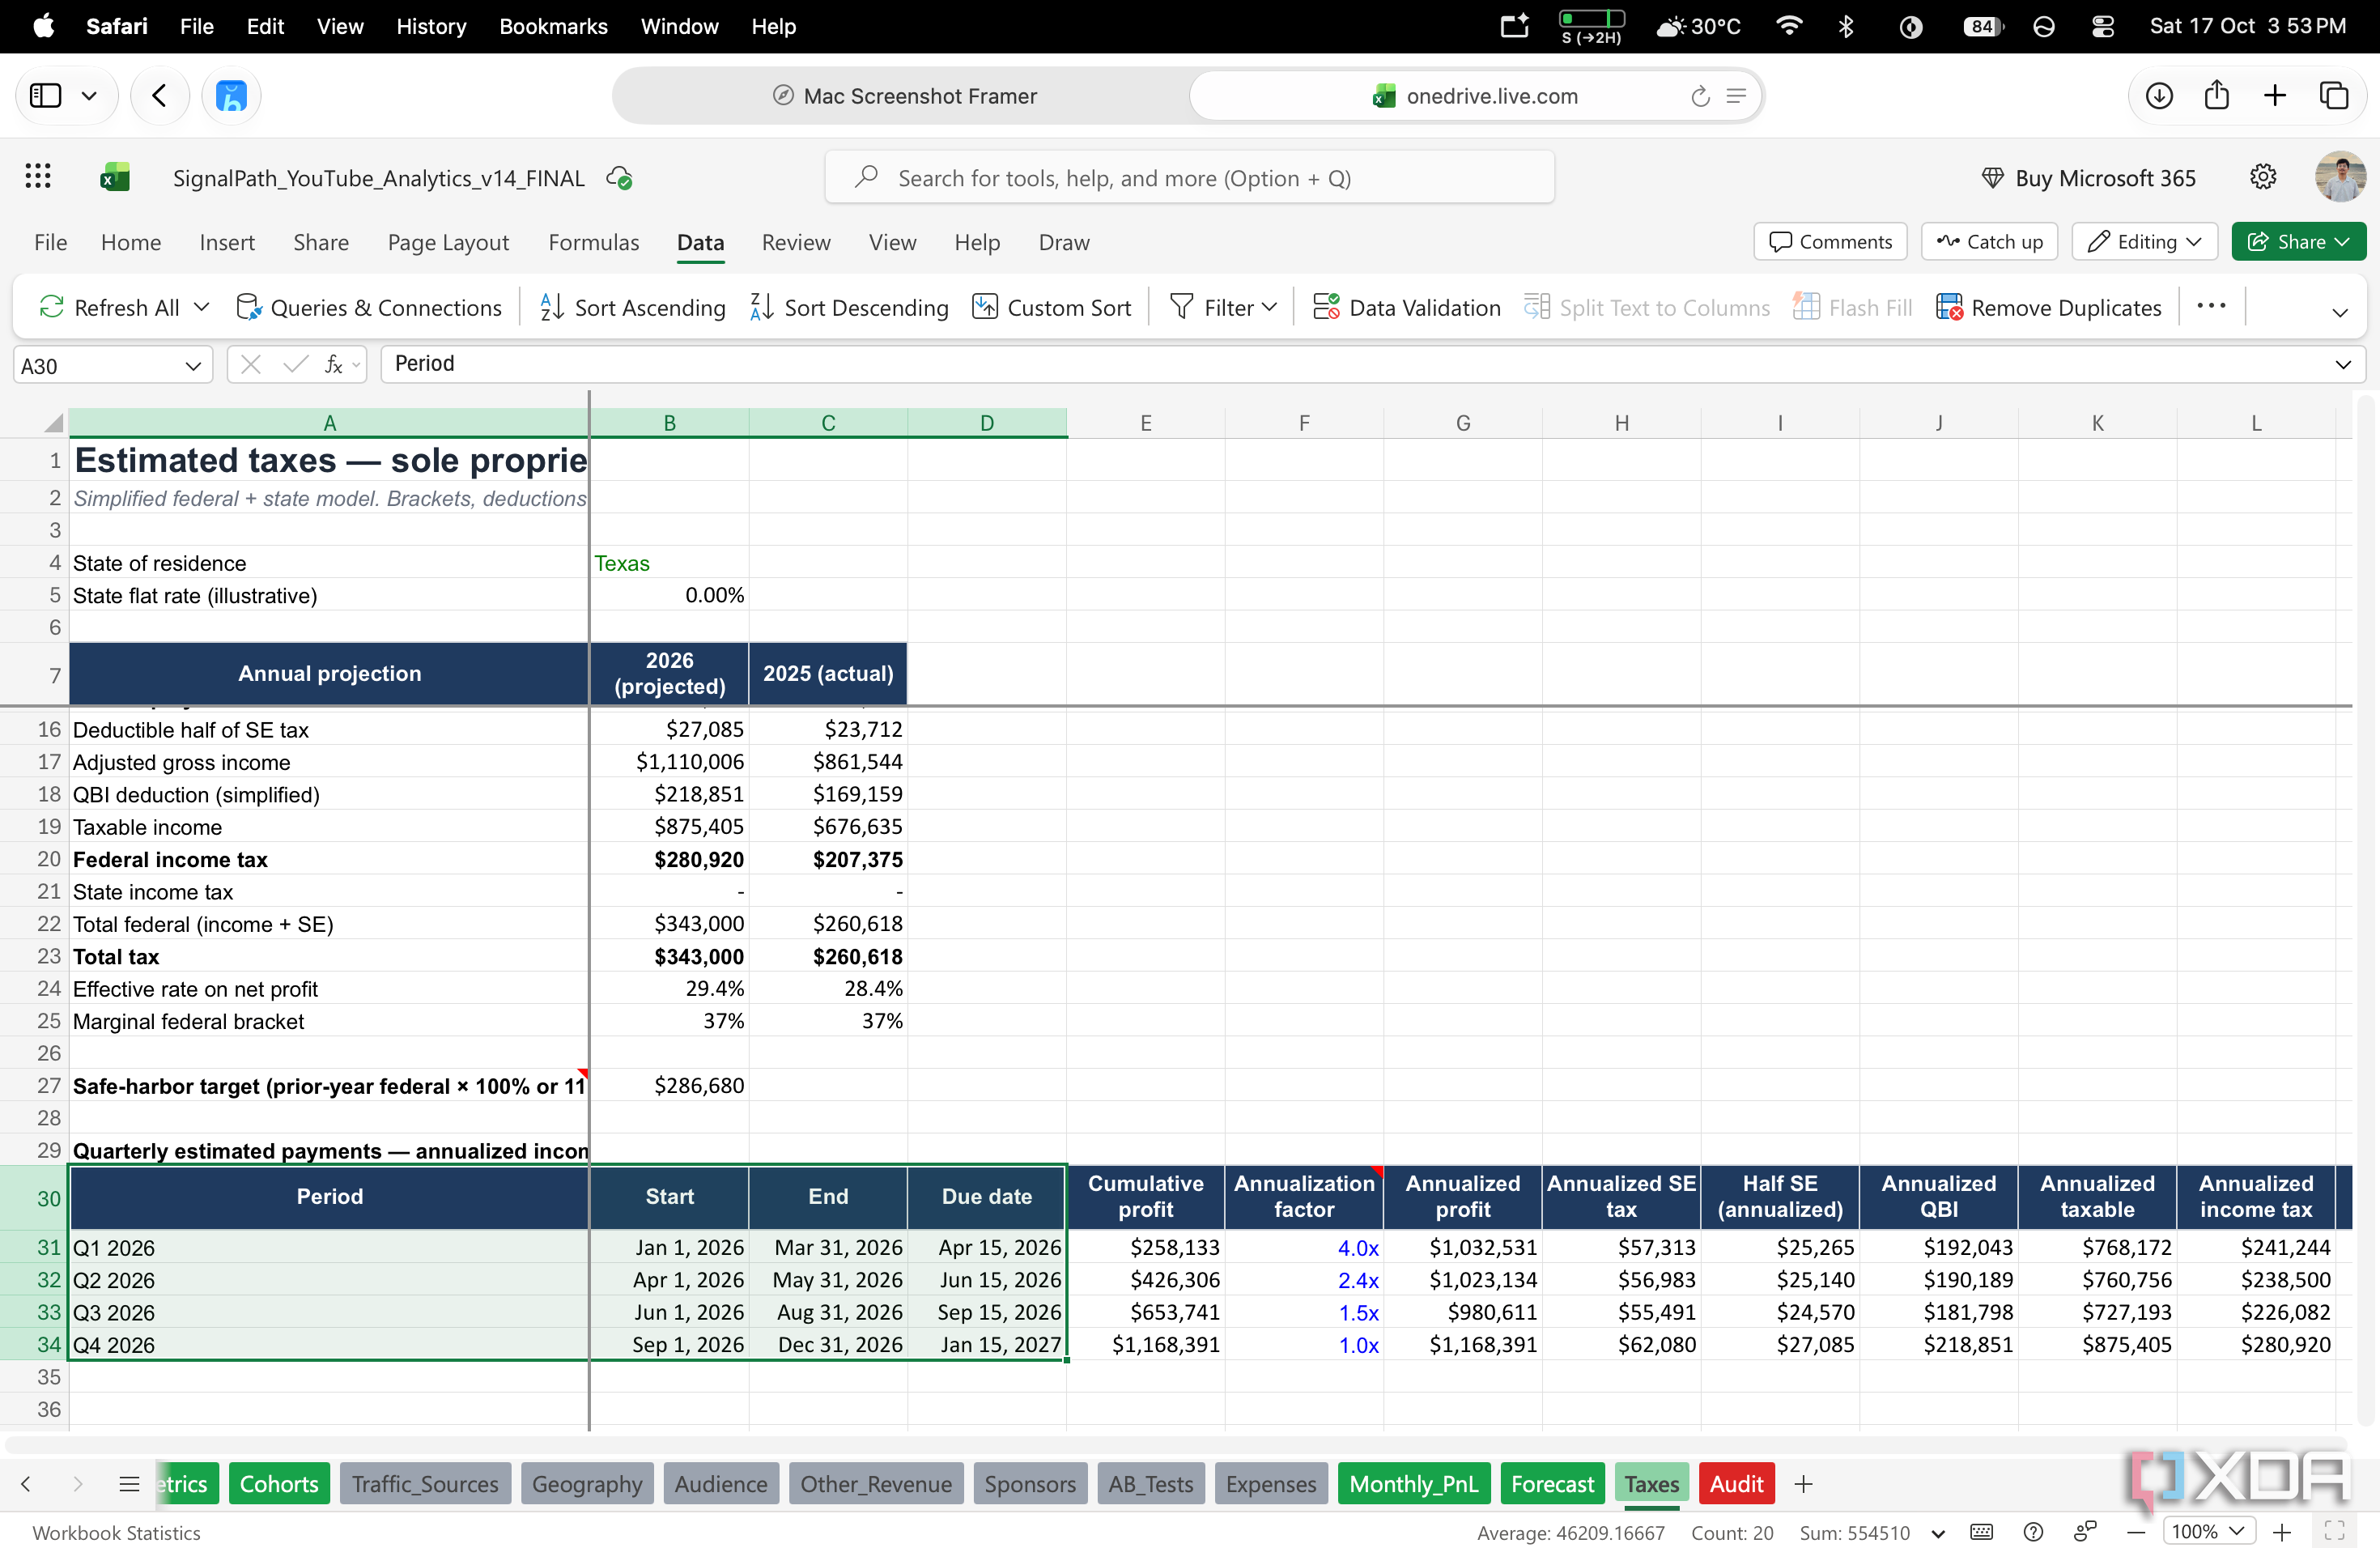Add a new sheet with plus
Viewport: 2380px width, 1548px height.
coord(1803,1484)
